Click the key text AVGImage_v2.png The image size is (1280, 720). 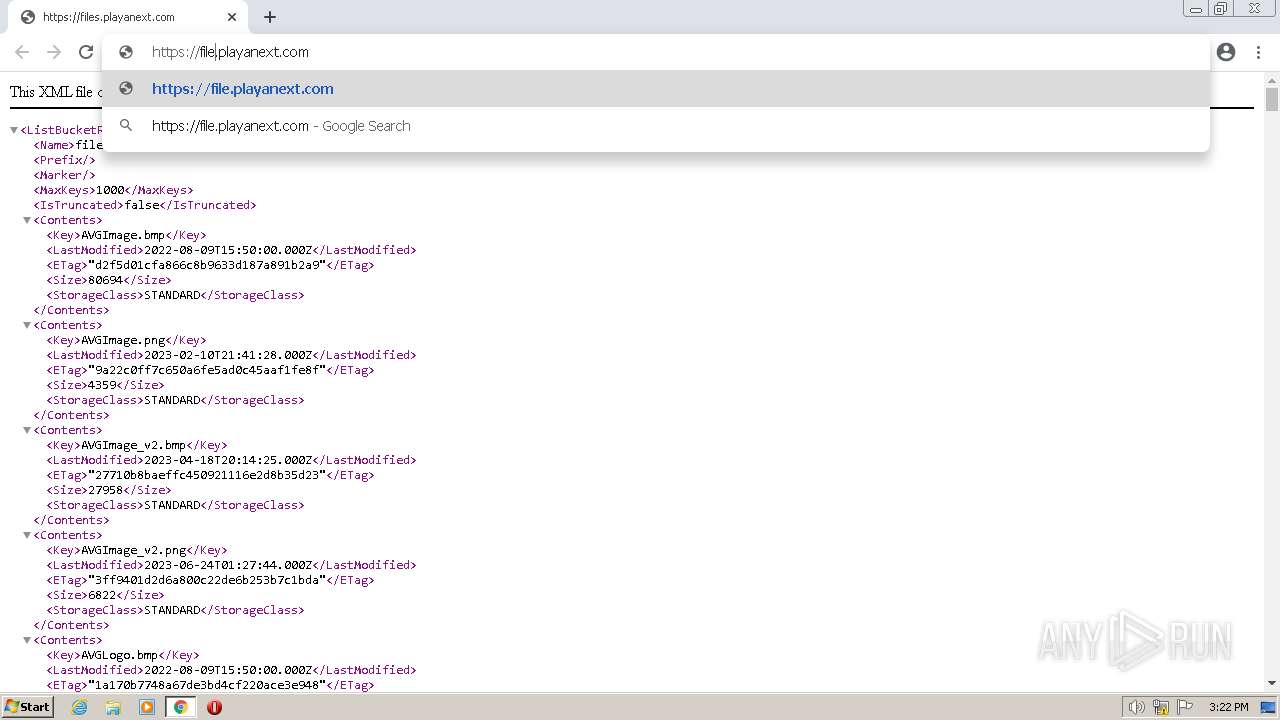tap(133, 550)
